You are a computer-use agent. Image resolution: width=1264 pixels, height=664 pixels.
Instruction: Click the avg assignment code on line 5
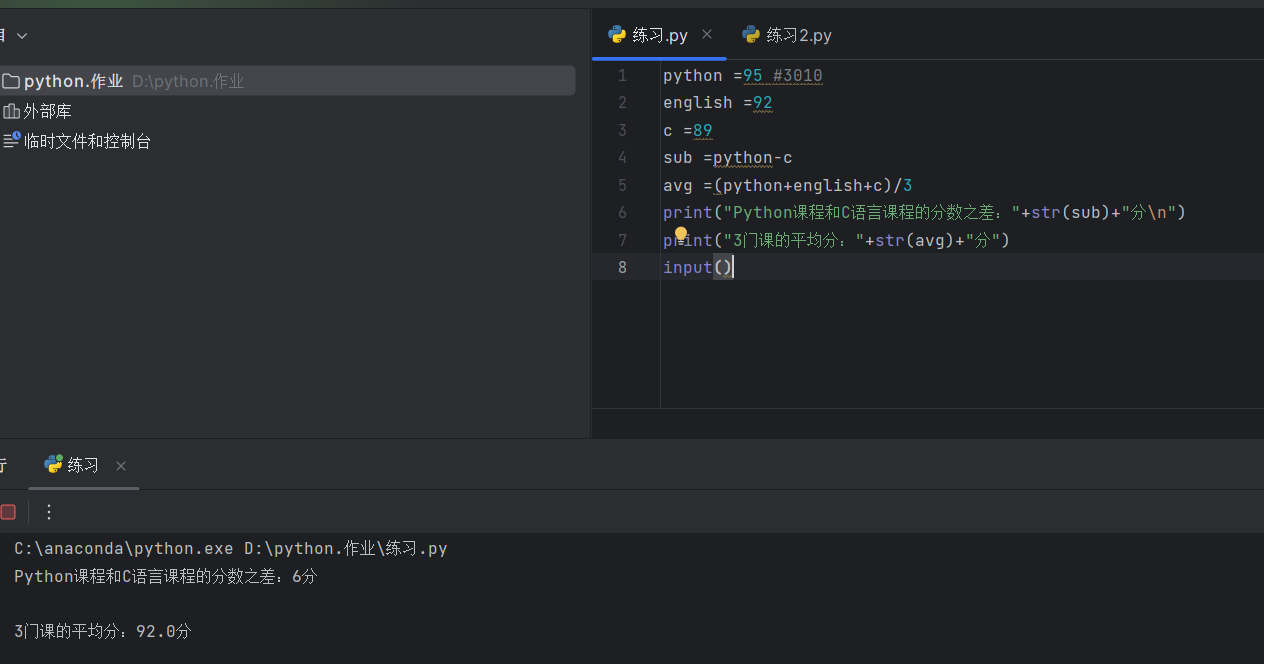click(x=787, y=185)
